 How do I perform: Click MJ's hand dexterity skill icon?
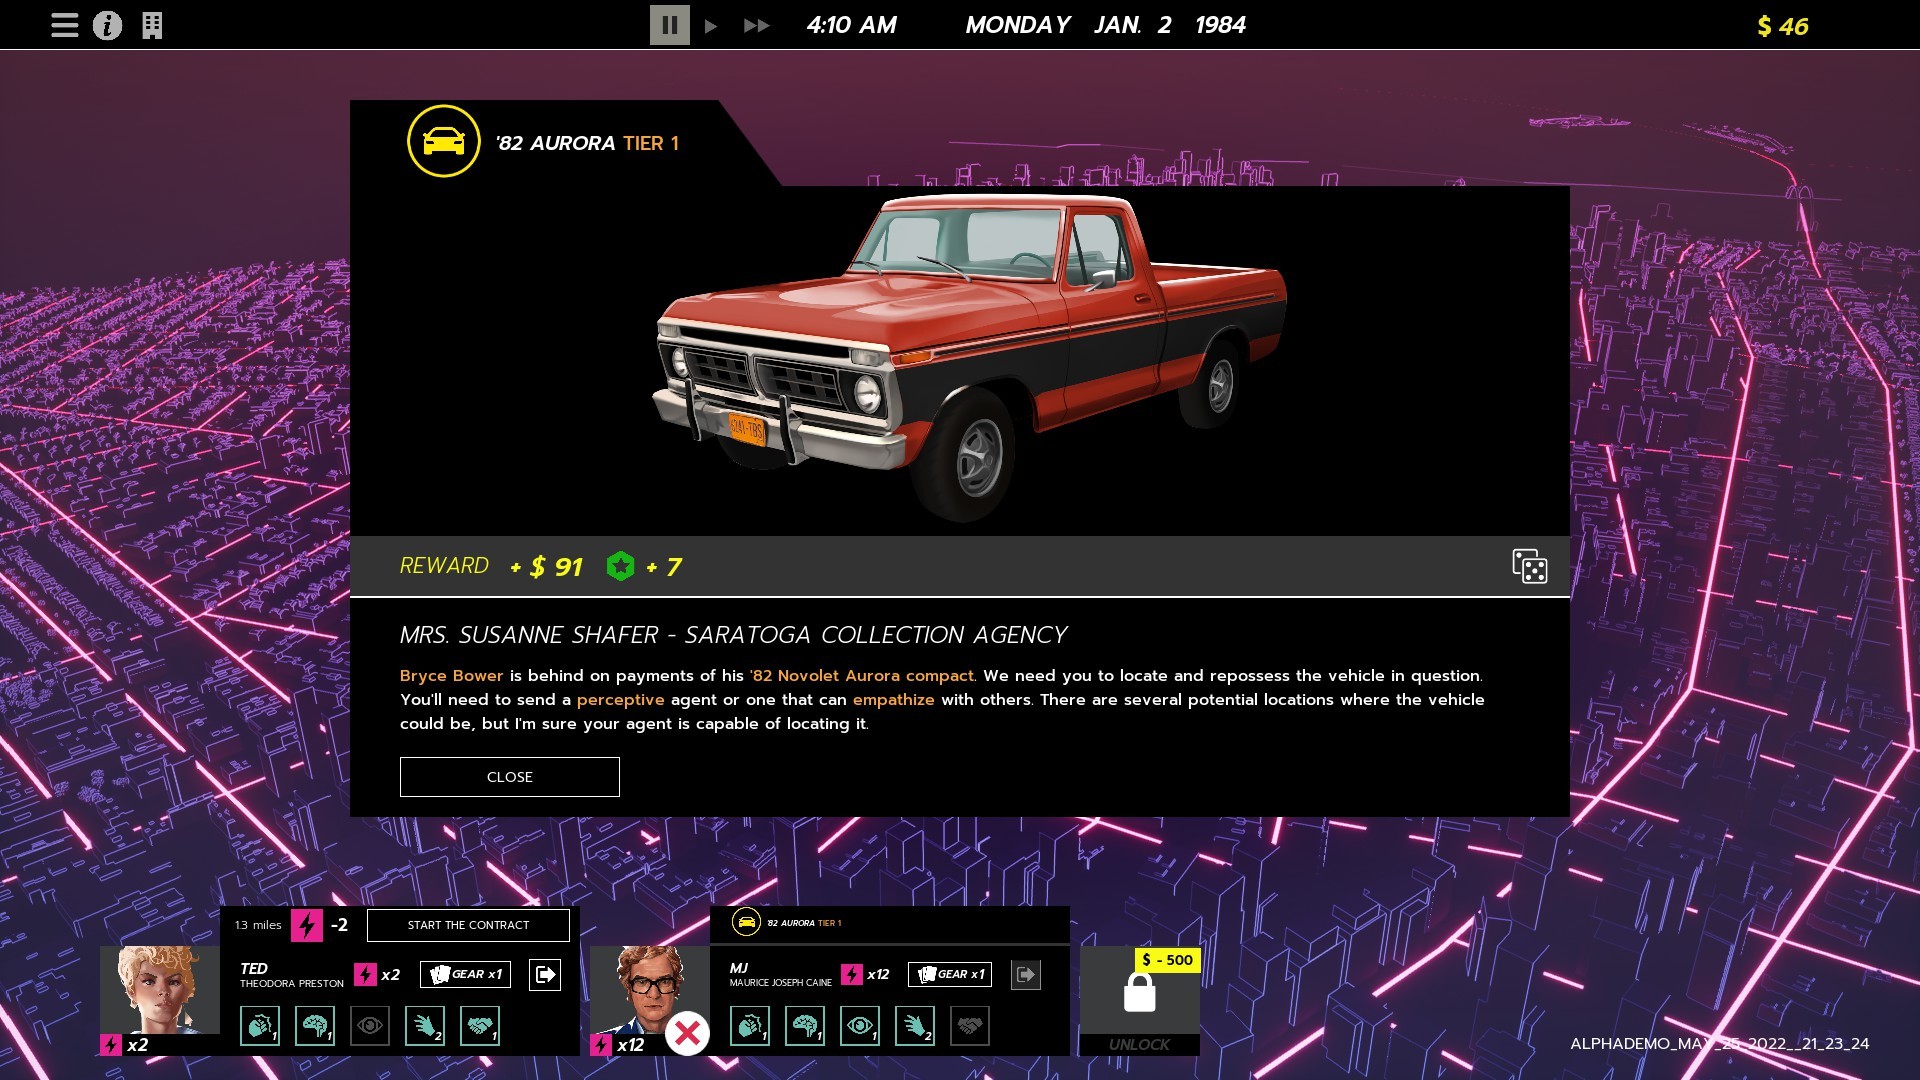[x=915, y=1026]
